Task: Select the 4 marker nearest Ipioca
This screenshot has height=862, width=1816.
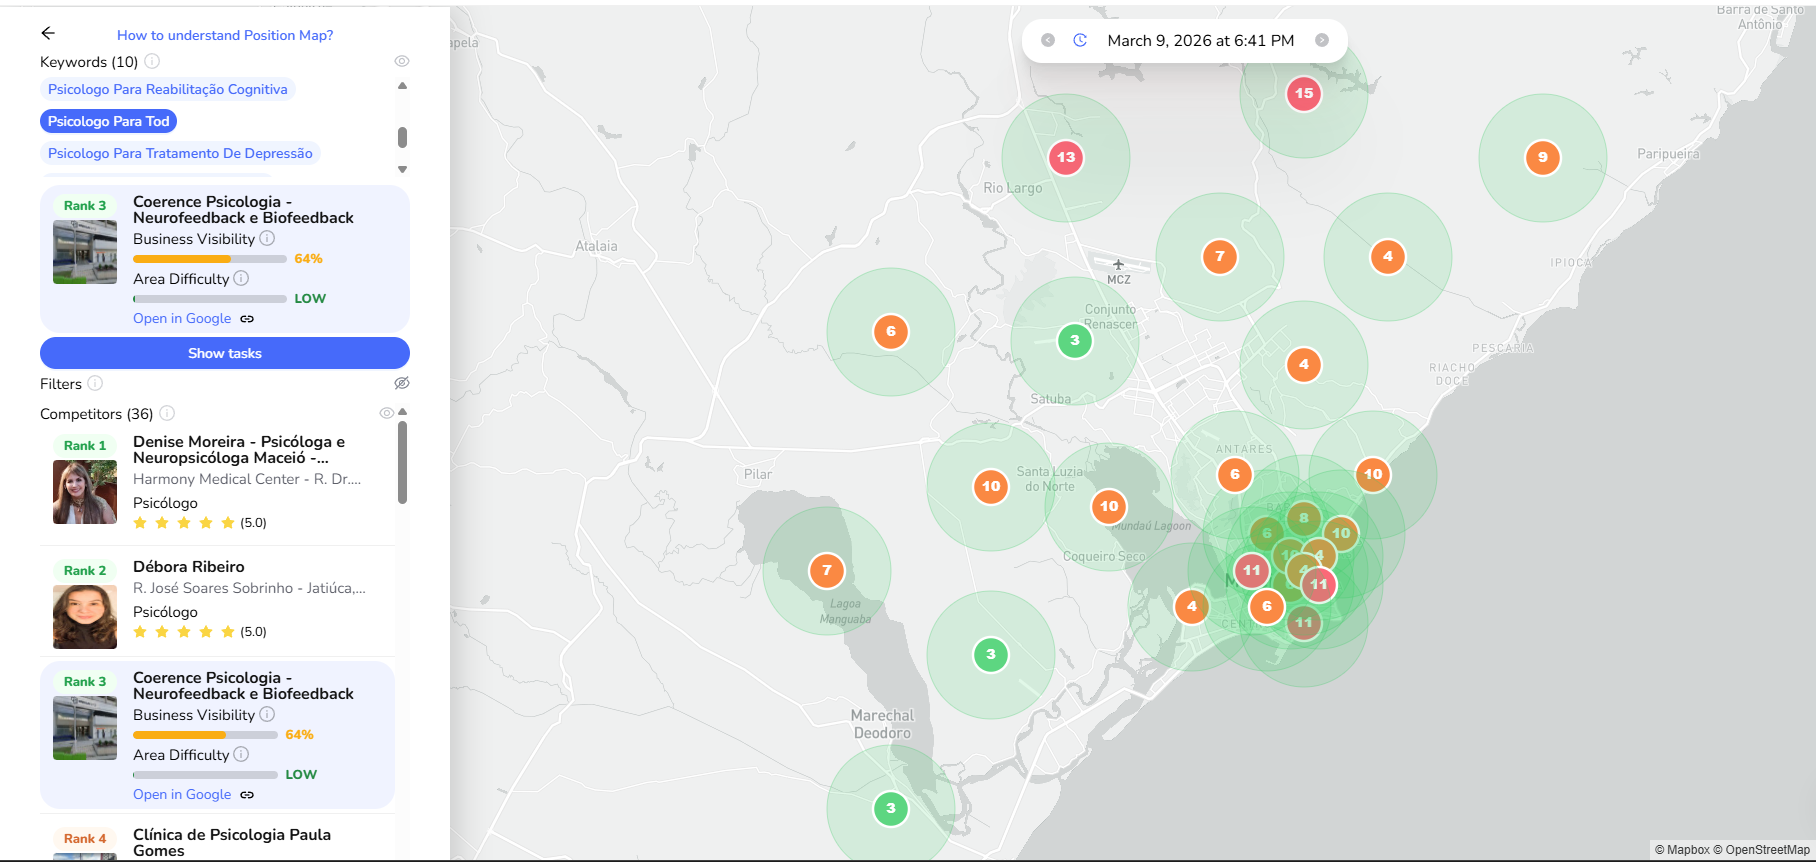Action: click(1388, 256)
